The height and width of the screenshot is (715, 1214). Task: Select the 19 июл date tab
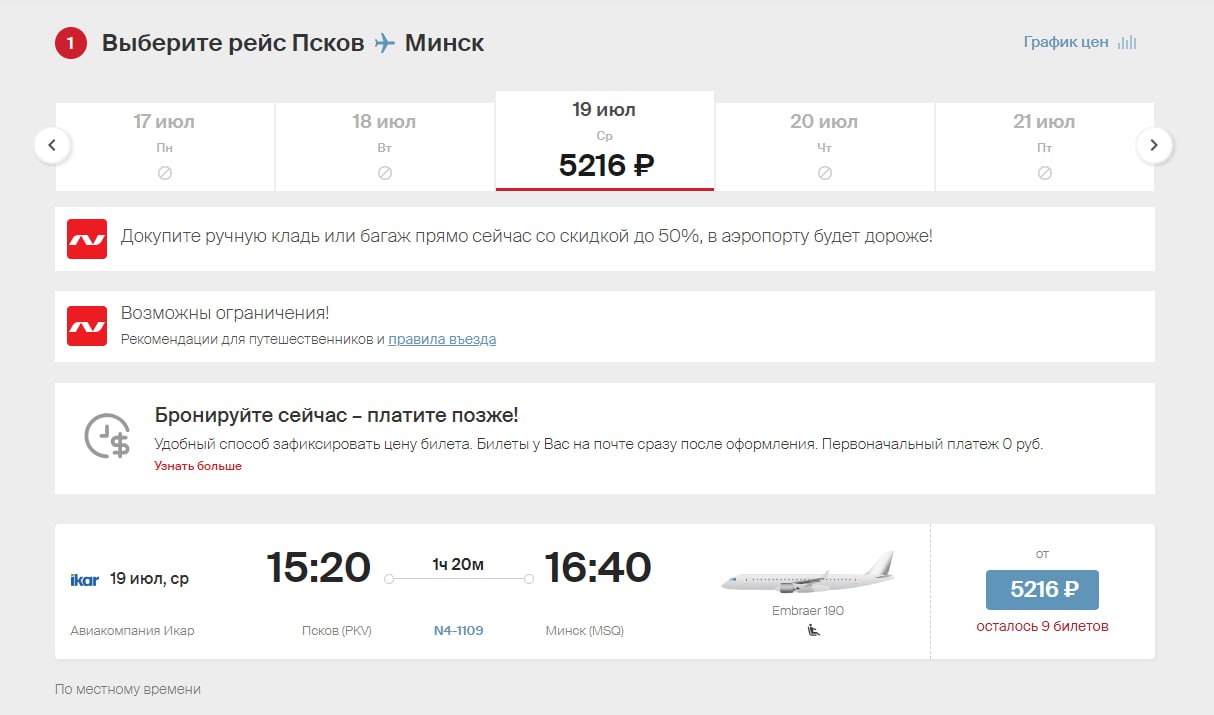[x=604, y=141]
